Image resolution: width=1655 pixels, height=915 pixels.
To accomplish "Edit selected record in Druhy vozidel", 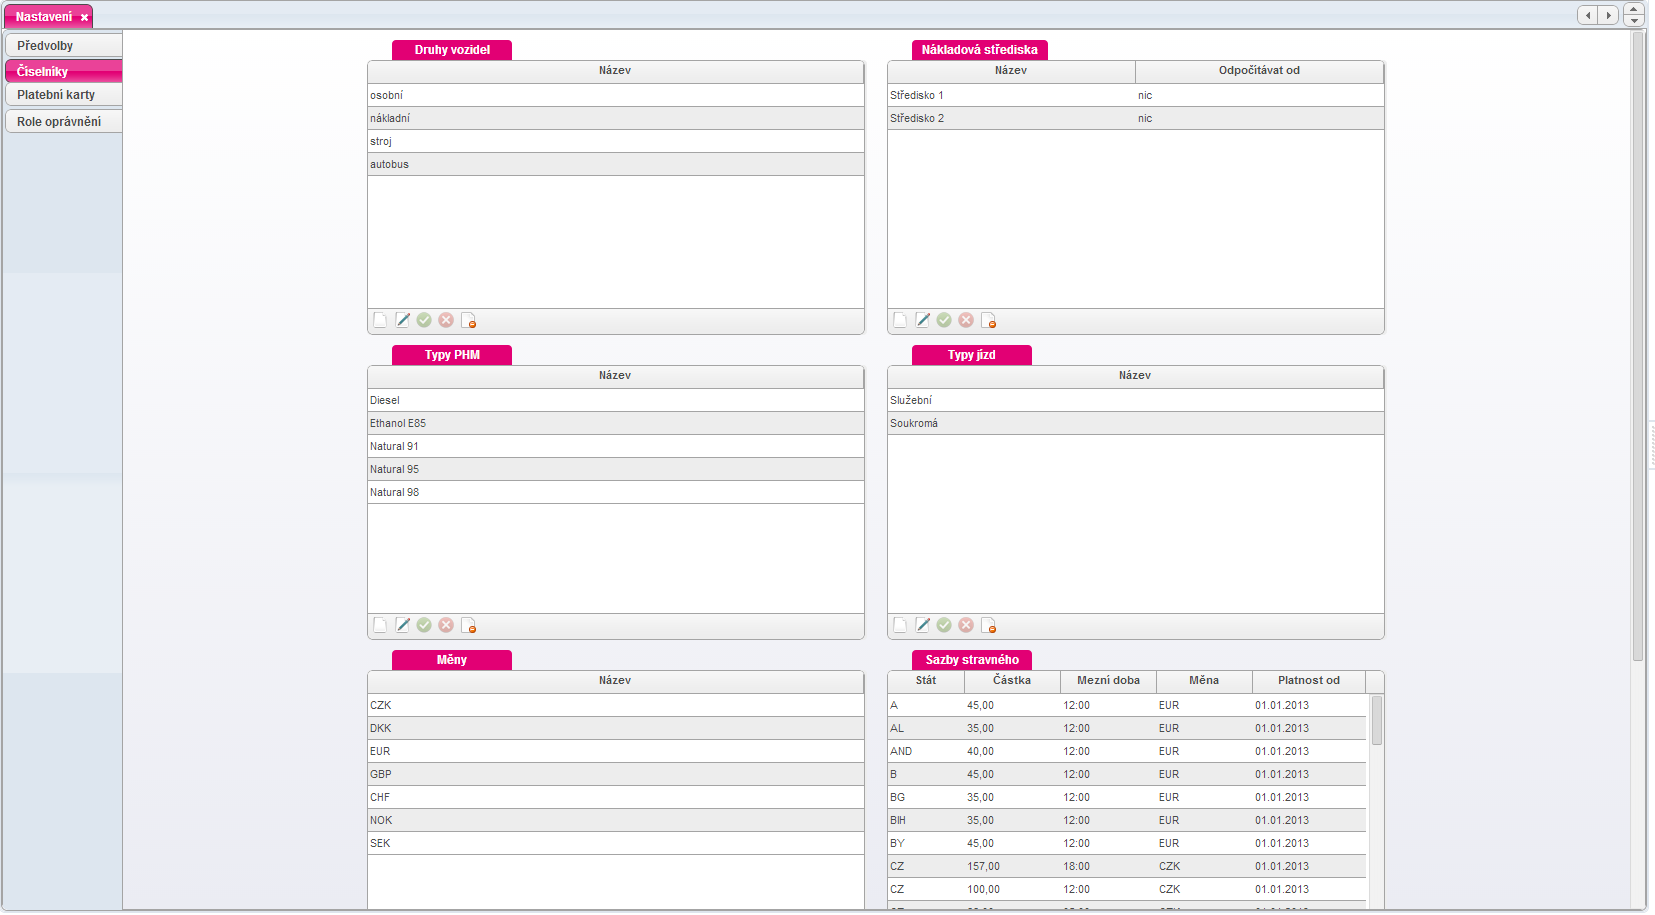I will pos(402,320).
